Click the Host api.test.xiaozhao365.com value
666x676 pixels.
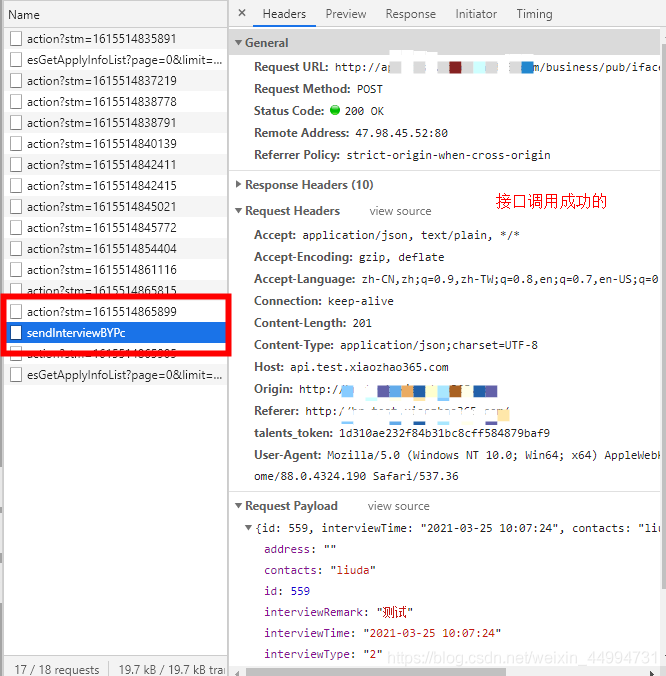point(369,367)
